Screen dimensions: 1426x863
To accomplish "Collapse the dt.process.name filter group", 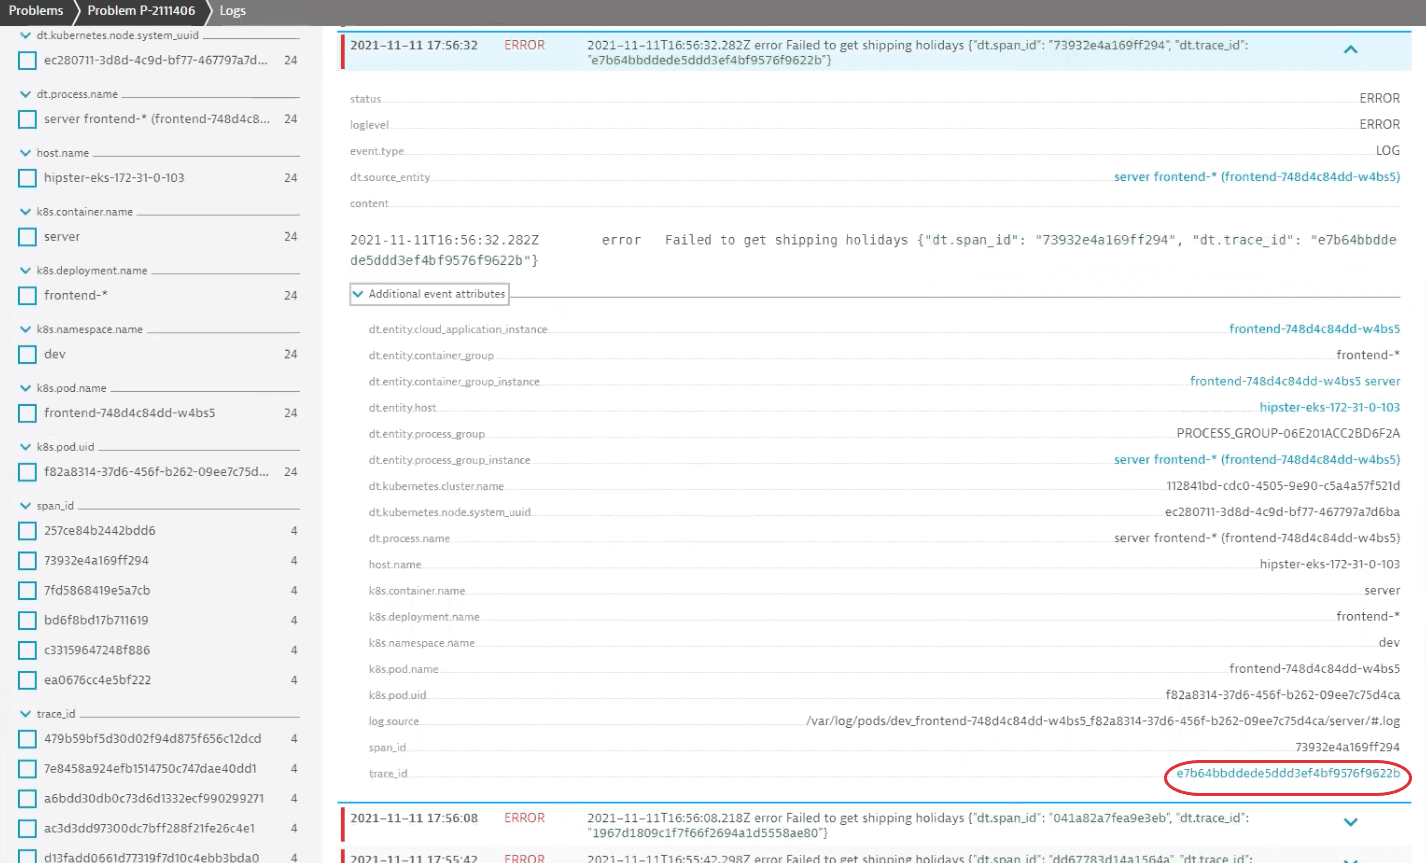I will (x=26, y=94).
